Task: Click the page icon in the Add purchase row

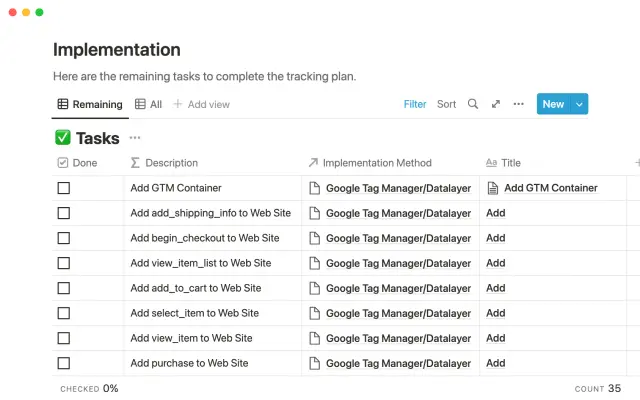Action: 314,363
